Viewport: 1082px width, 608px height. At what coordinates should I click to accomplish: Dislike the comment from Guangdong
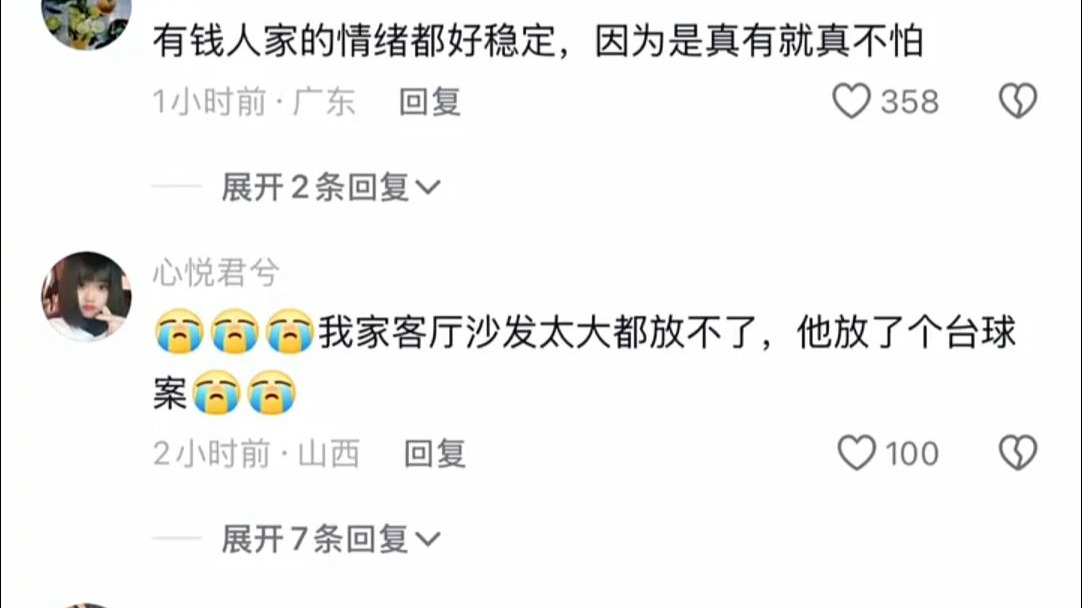[x=1018, y=101]
